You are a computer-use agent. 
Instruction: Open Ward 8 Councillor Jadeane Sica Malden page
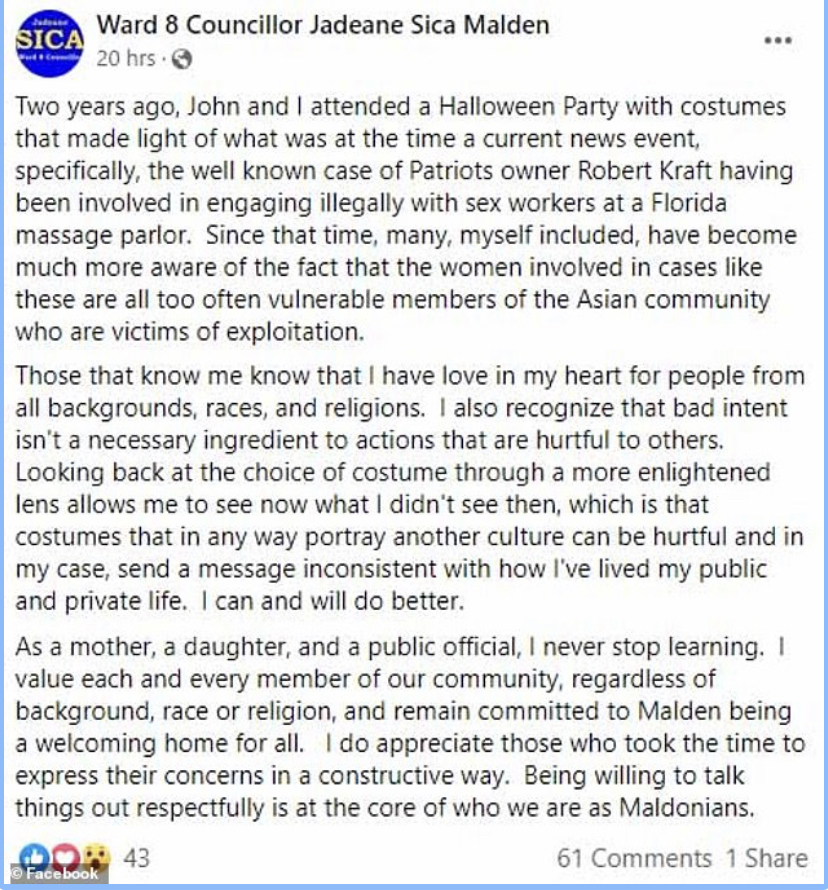click(x=323, y=25)
